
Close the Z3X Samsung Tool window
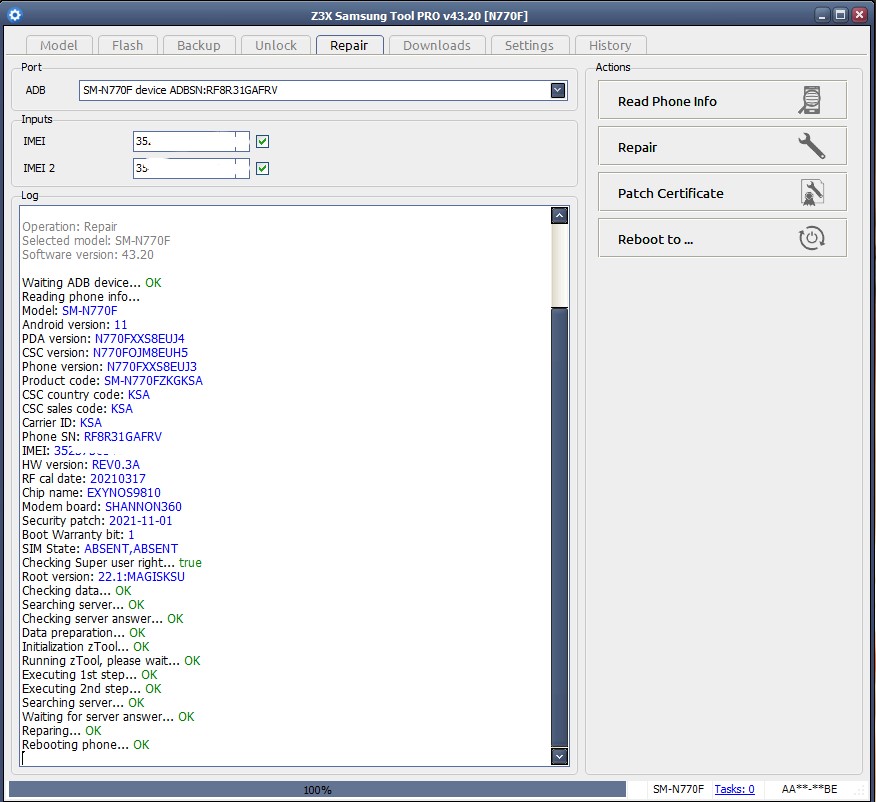click(x=859, y=15)
